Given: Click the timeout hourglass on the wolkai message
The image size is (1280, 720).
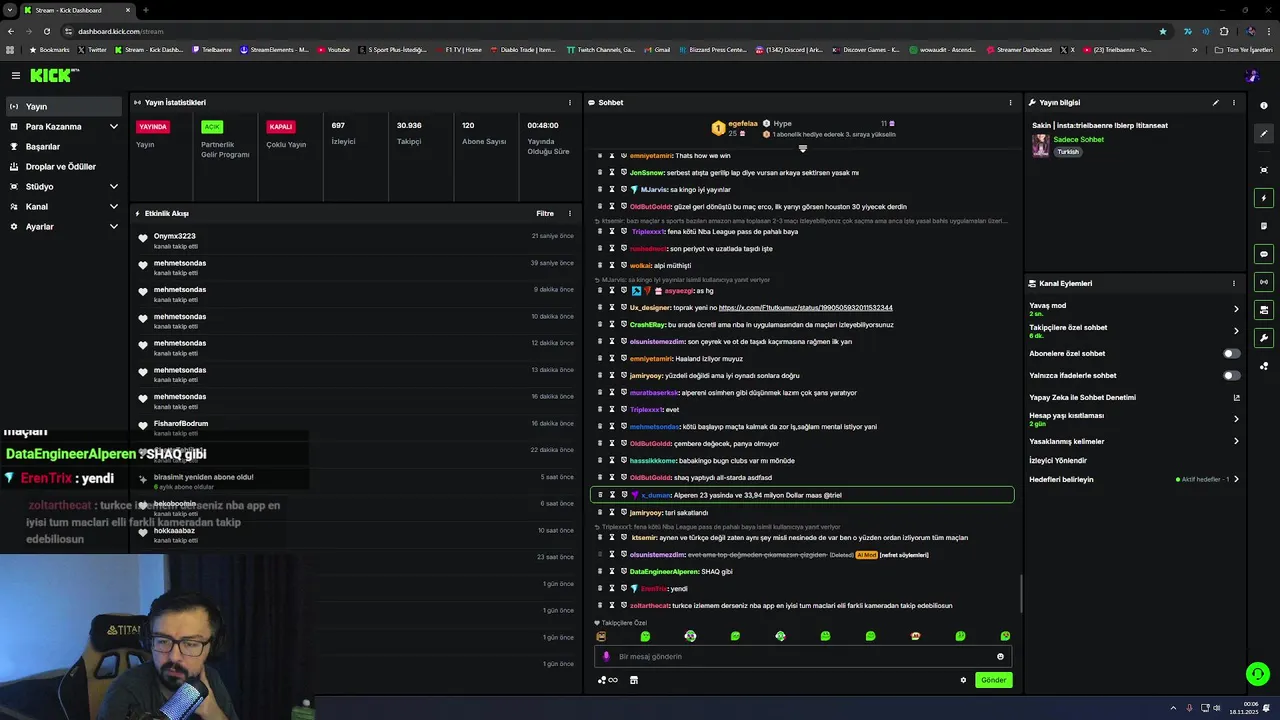Looking at the screenshot, I should [x=612, y=265].
